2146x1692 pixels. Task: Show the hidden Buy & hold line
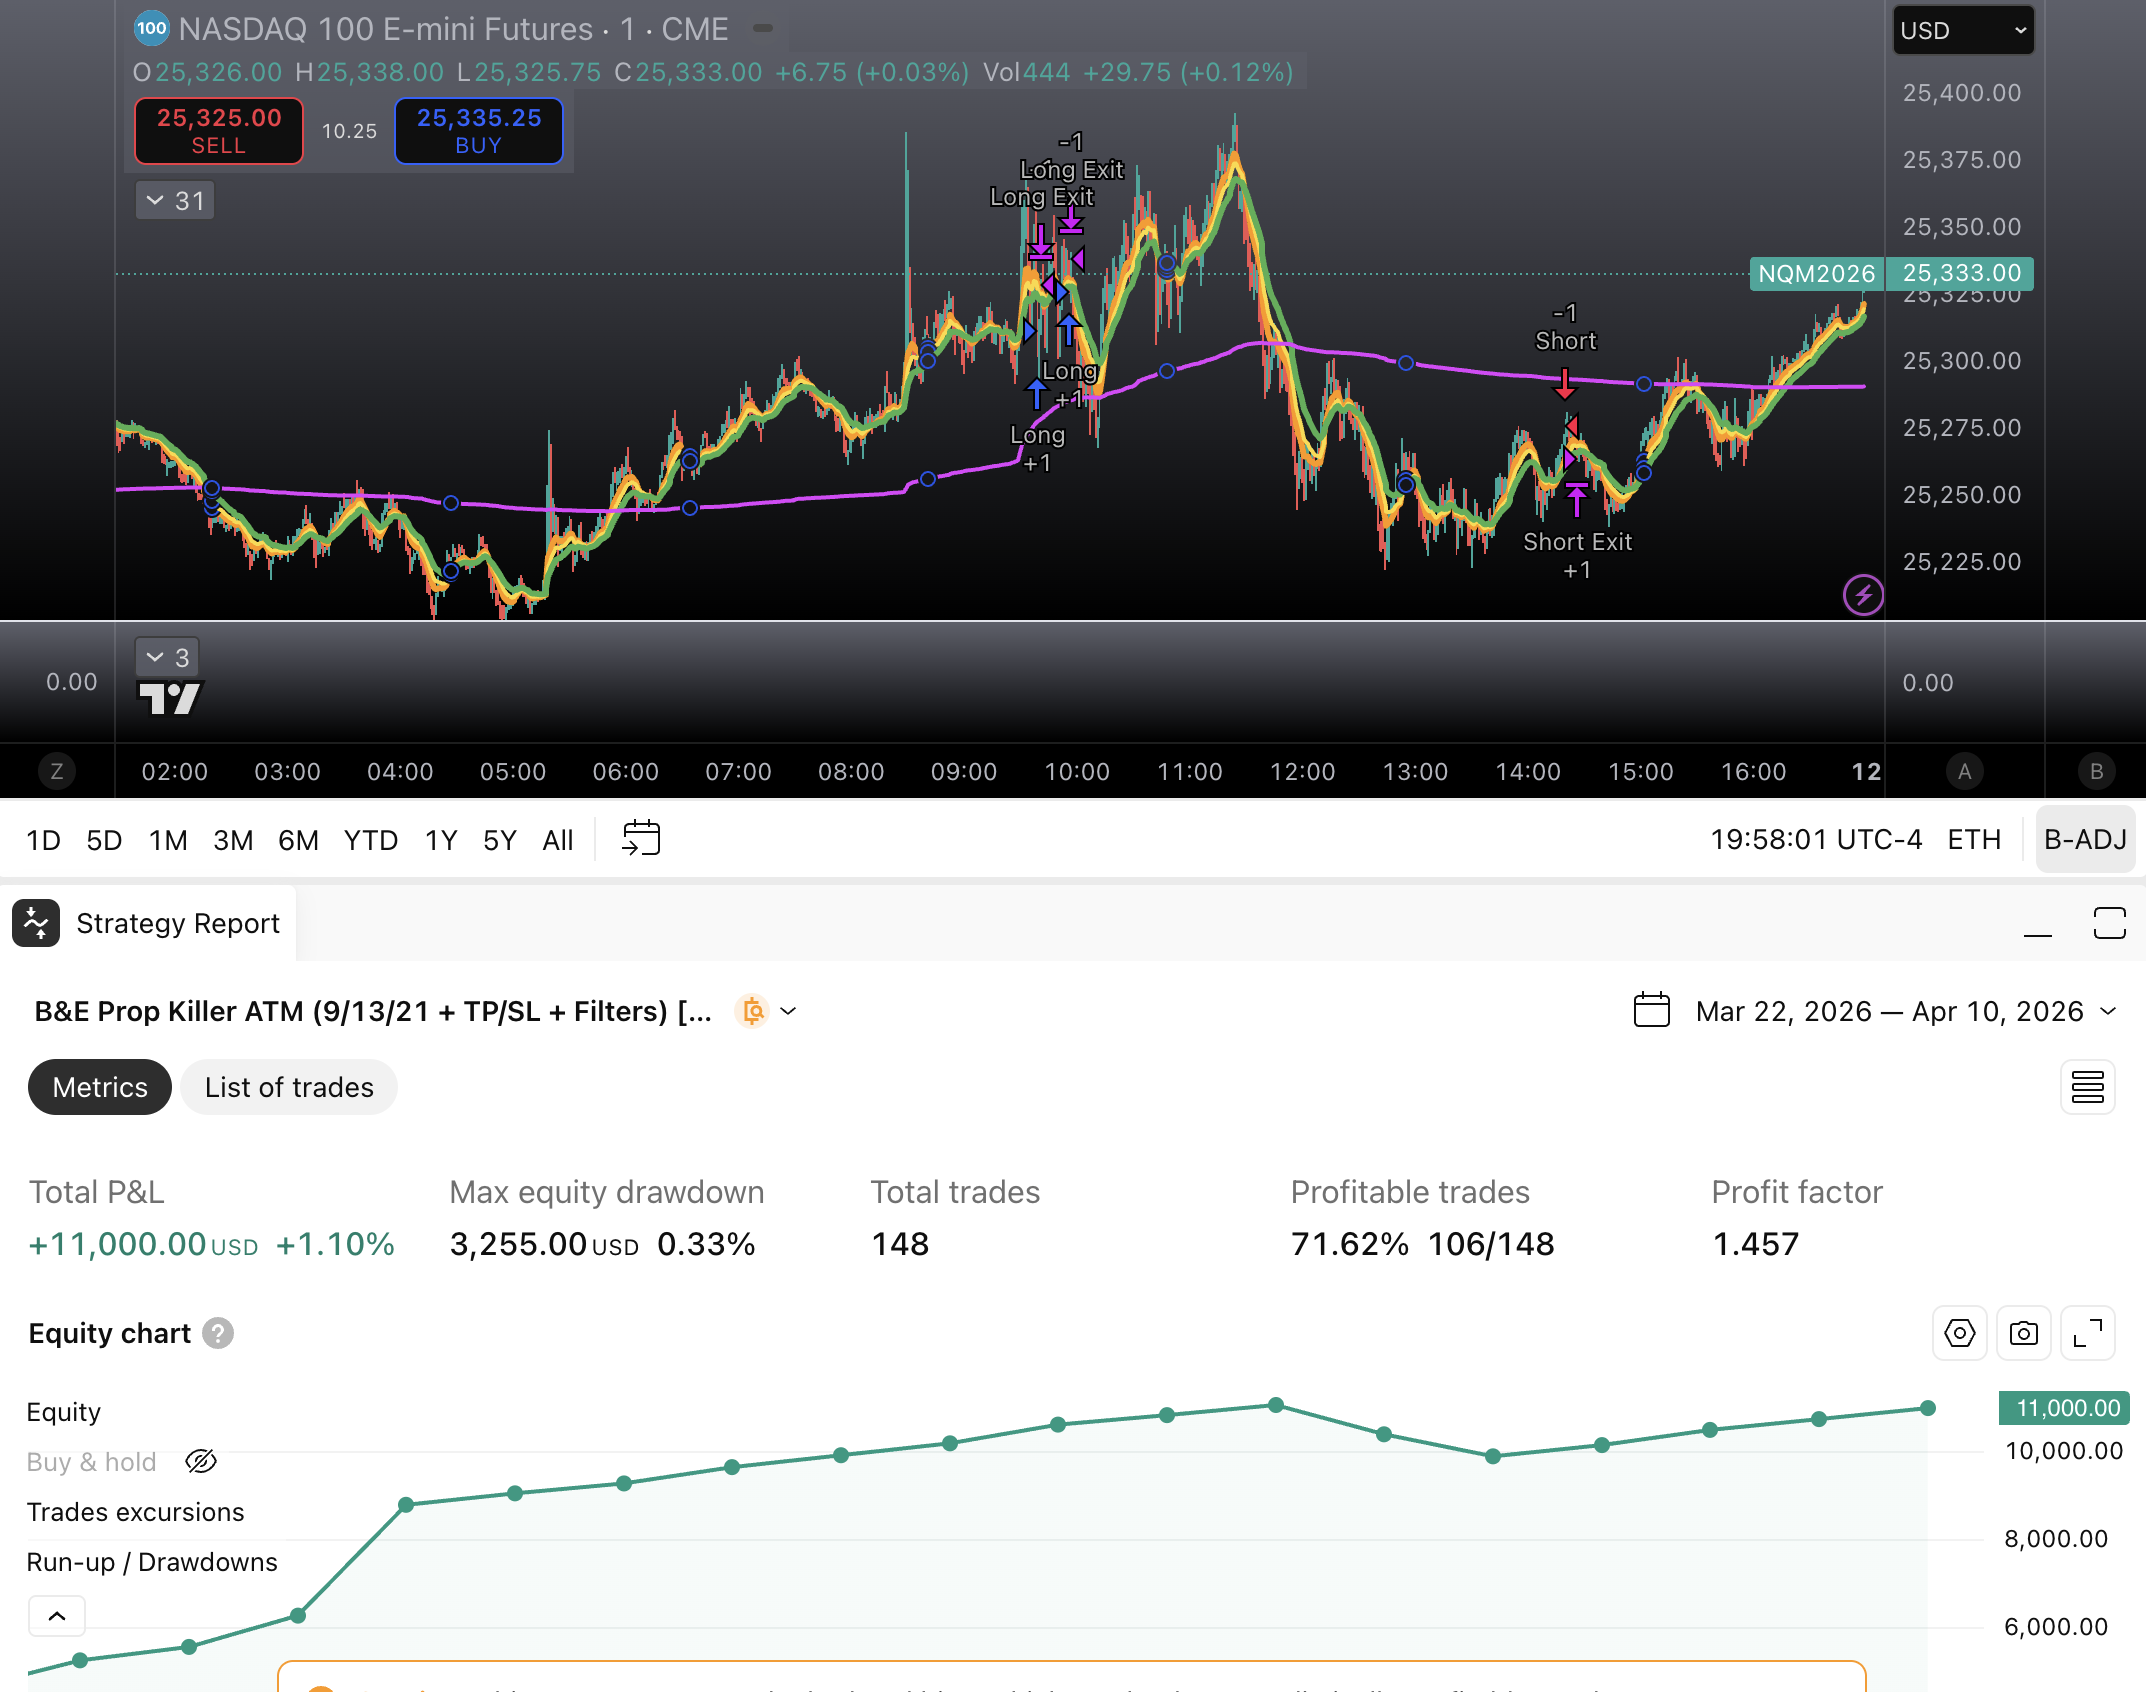point(201,1462)
